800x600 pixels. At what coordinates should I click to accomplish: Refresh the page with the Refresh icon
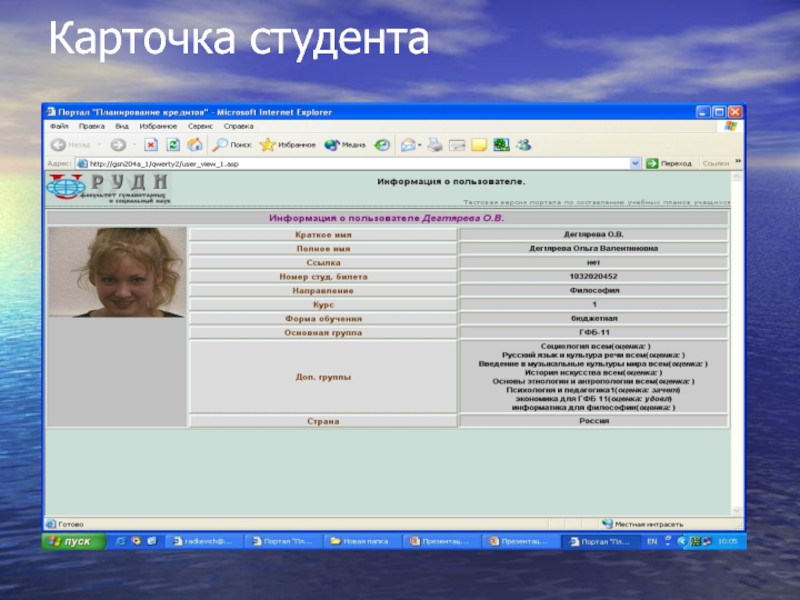coord(172,145)
